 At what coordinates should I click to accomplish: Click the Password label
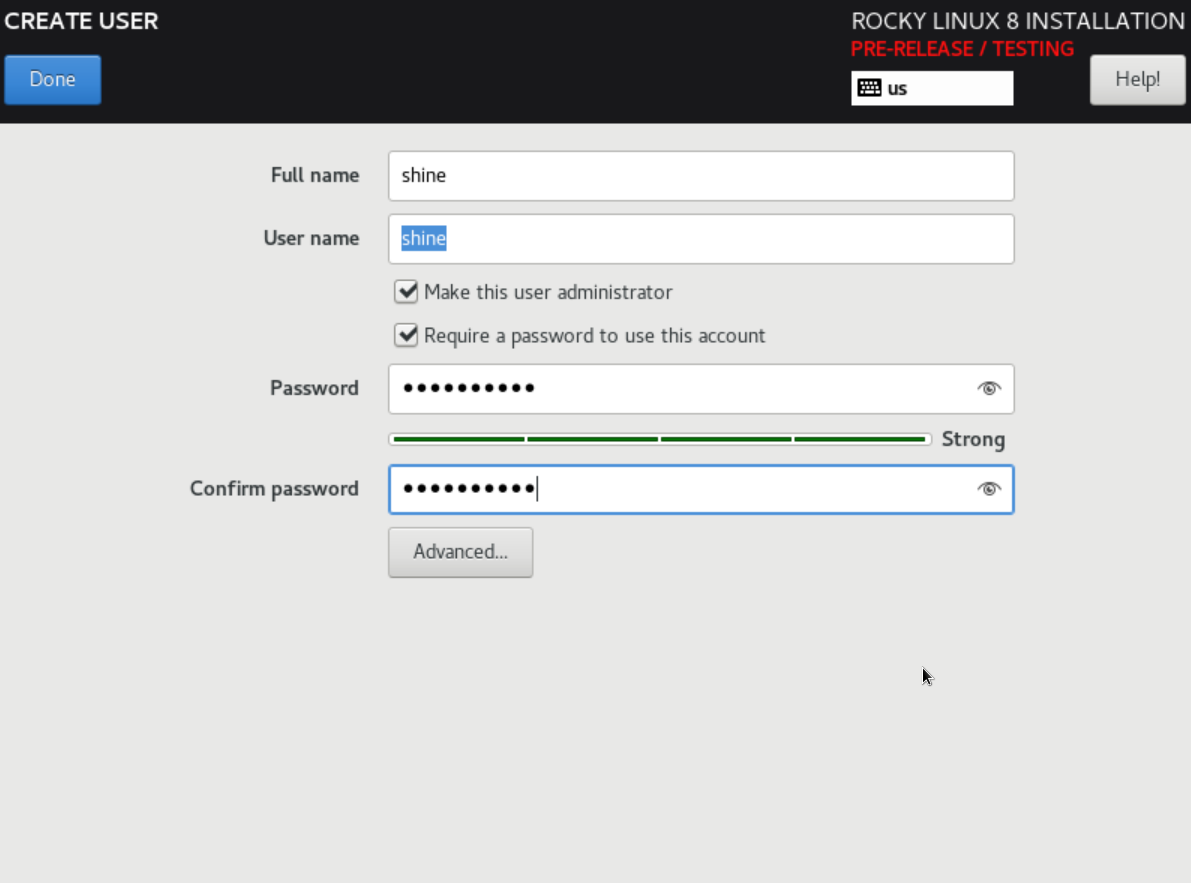coord(314,388)
